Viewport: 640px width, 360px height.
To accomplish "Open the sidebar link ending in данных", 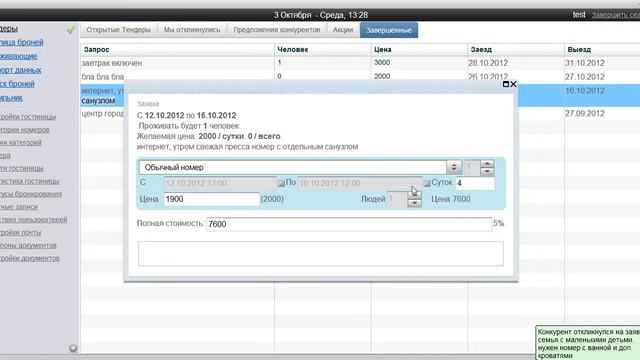I will (x=20, y=70).
